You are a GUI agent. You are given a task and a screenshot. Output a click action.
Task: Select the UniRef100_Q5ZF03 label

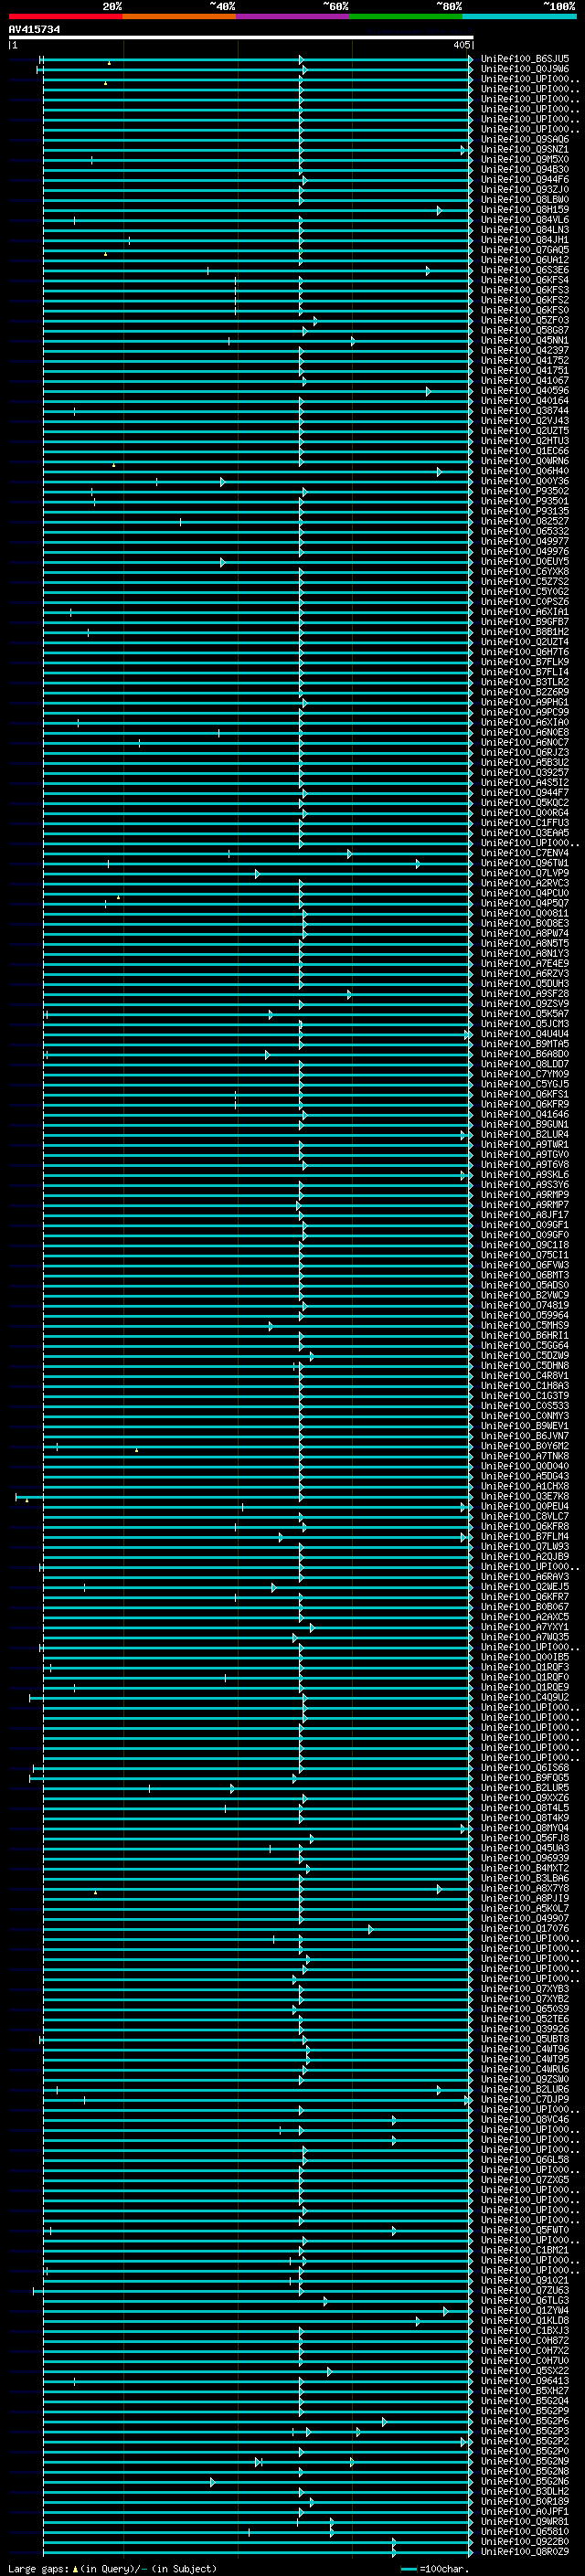coord(525,320)
